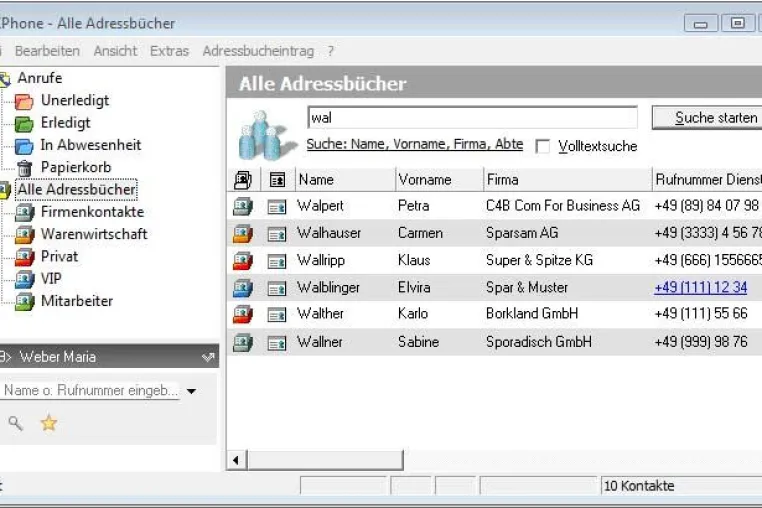Screen dimensions: 762x508
Task: Select the Mitarbeiter address book icon
Action: [25, 302]
